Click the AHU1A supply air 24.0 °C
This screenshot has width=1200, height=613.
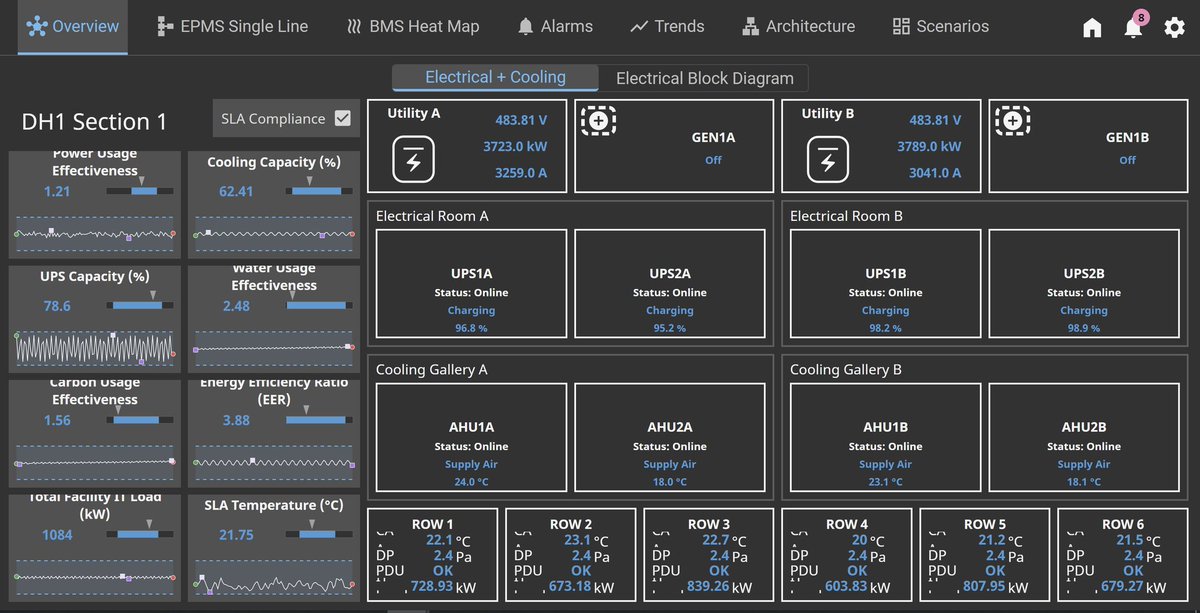click(x=471, y=482)
